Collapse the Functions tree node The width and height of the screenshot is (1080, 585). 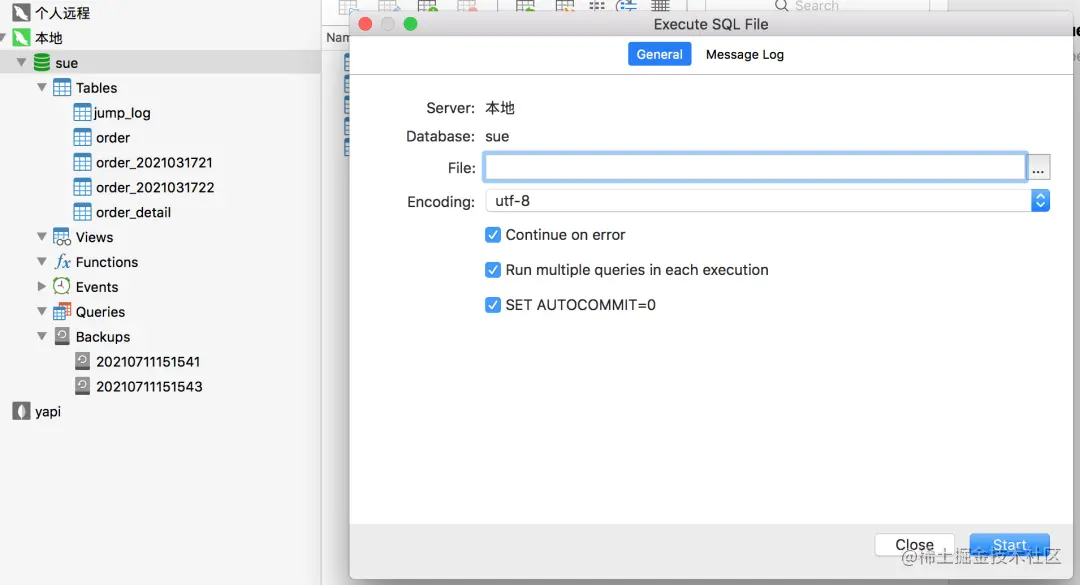pyautogui.click(x=41, y=262)
